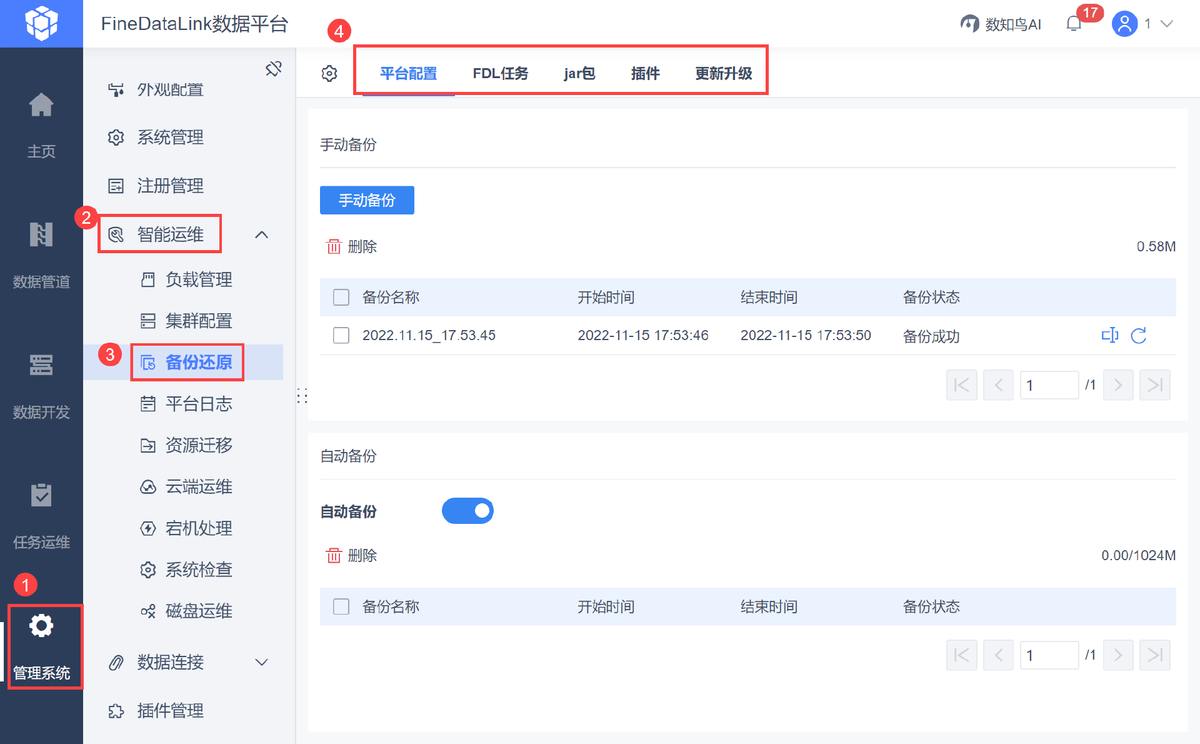Click the 管理系统 gear icon in sidebar
The image size is (1200, 744).
41,625
